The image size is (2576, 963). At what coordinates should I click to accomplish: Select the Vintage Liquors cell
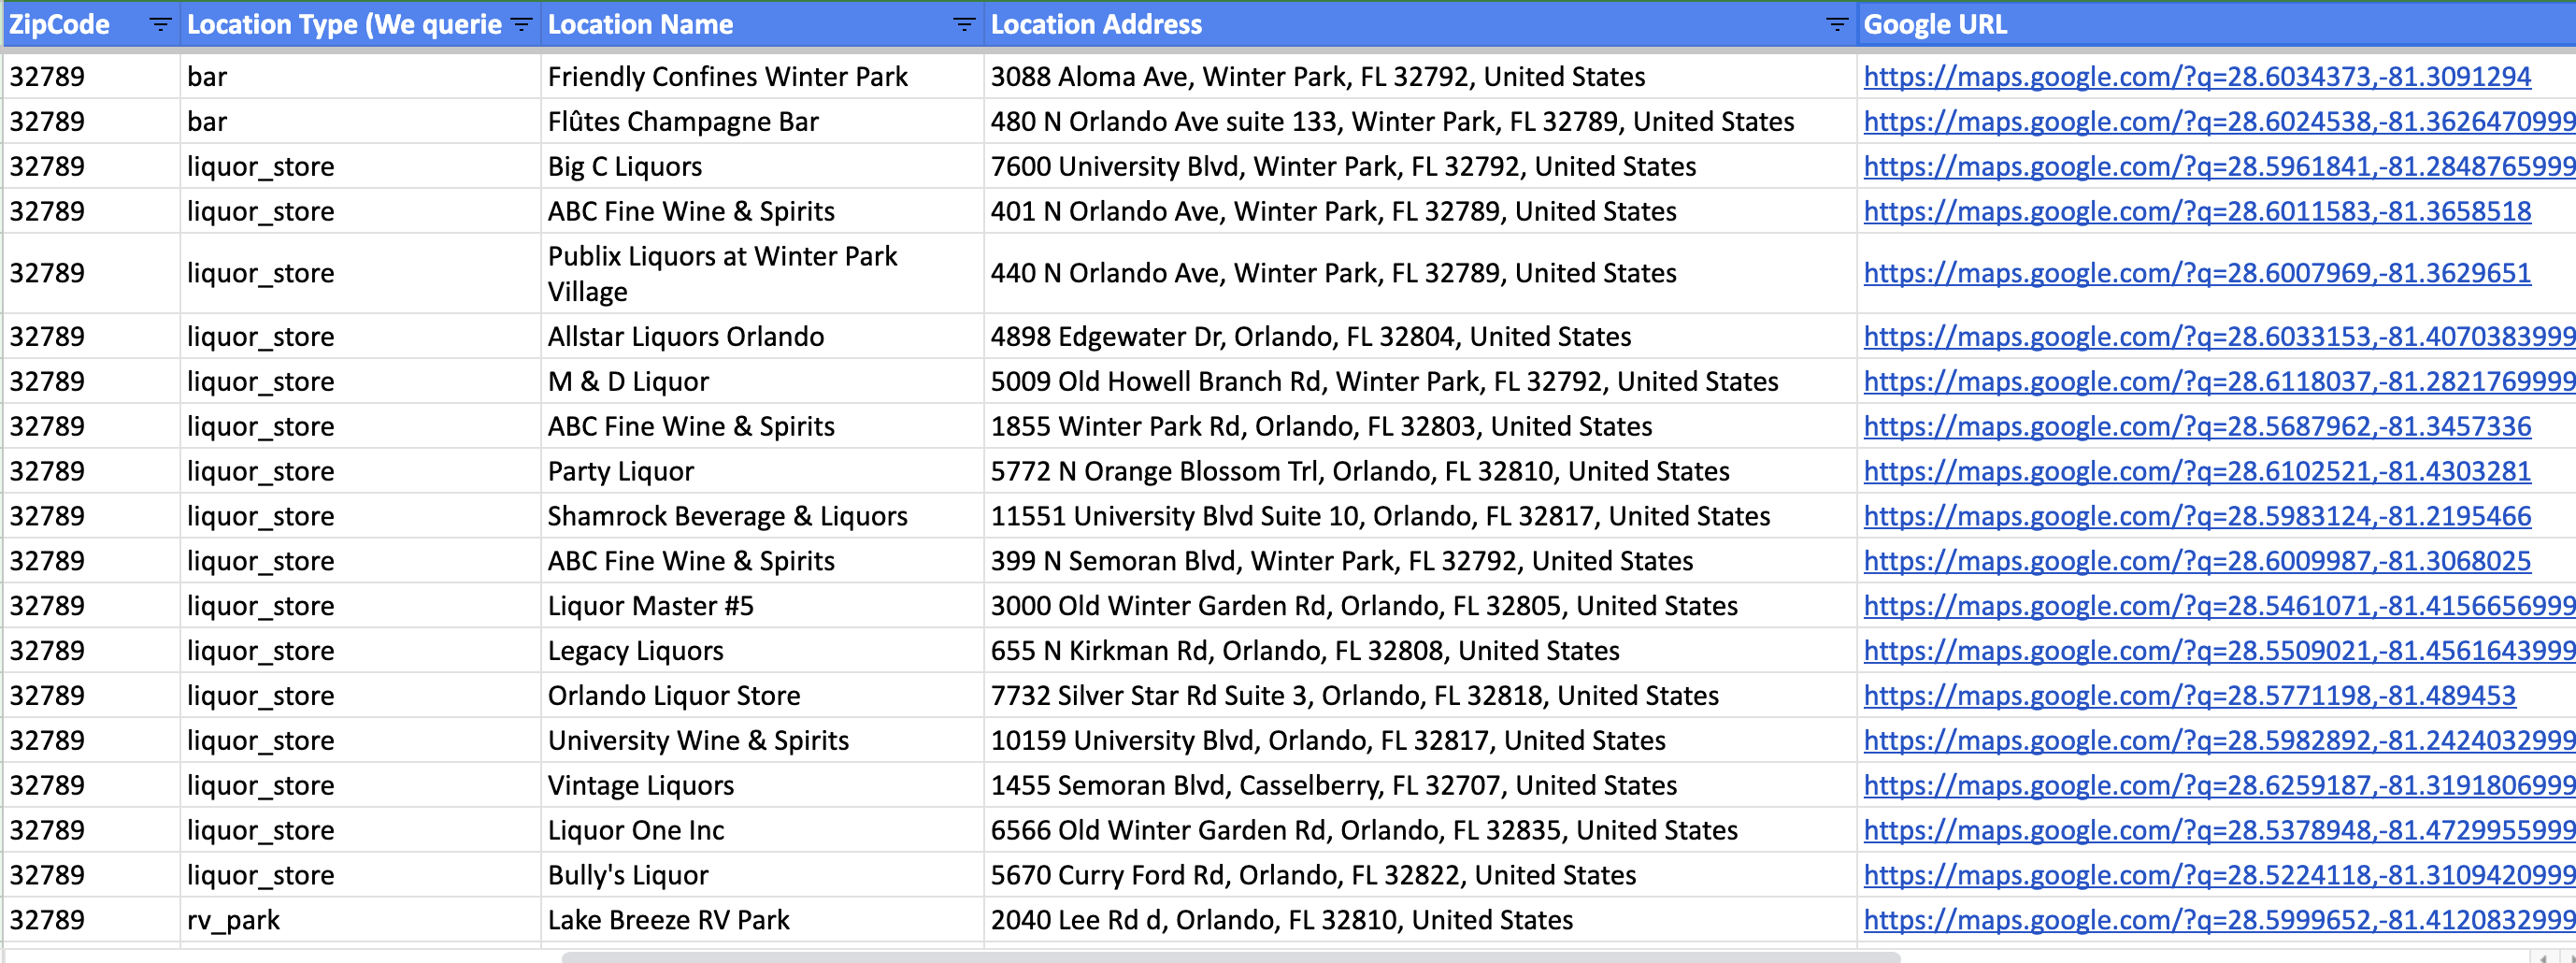tap(762, 787)
